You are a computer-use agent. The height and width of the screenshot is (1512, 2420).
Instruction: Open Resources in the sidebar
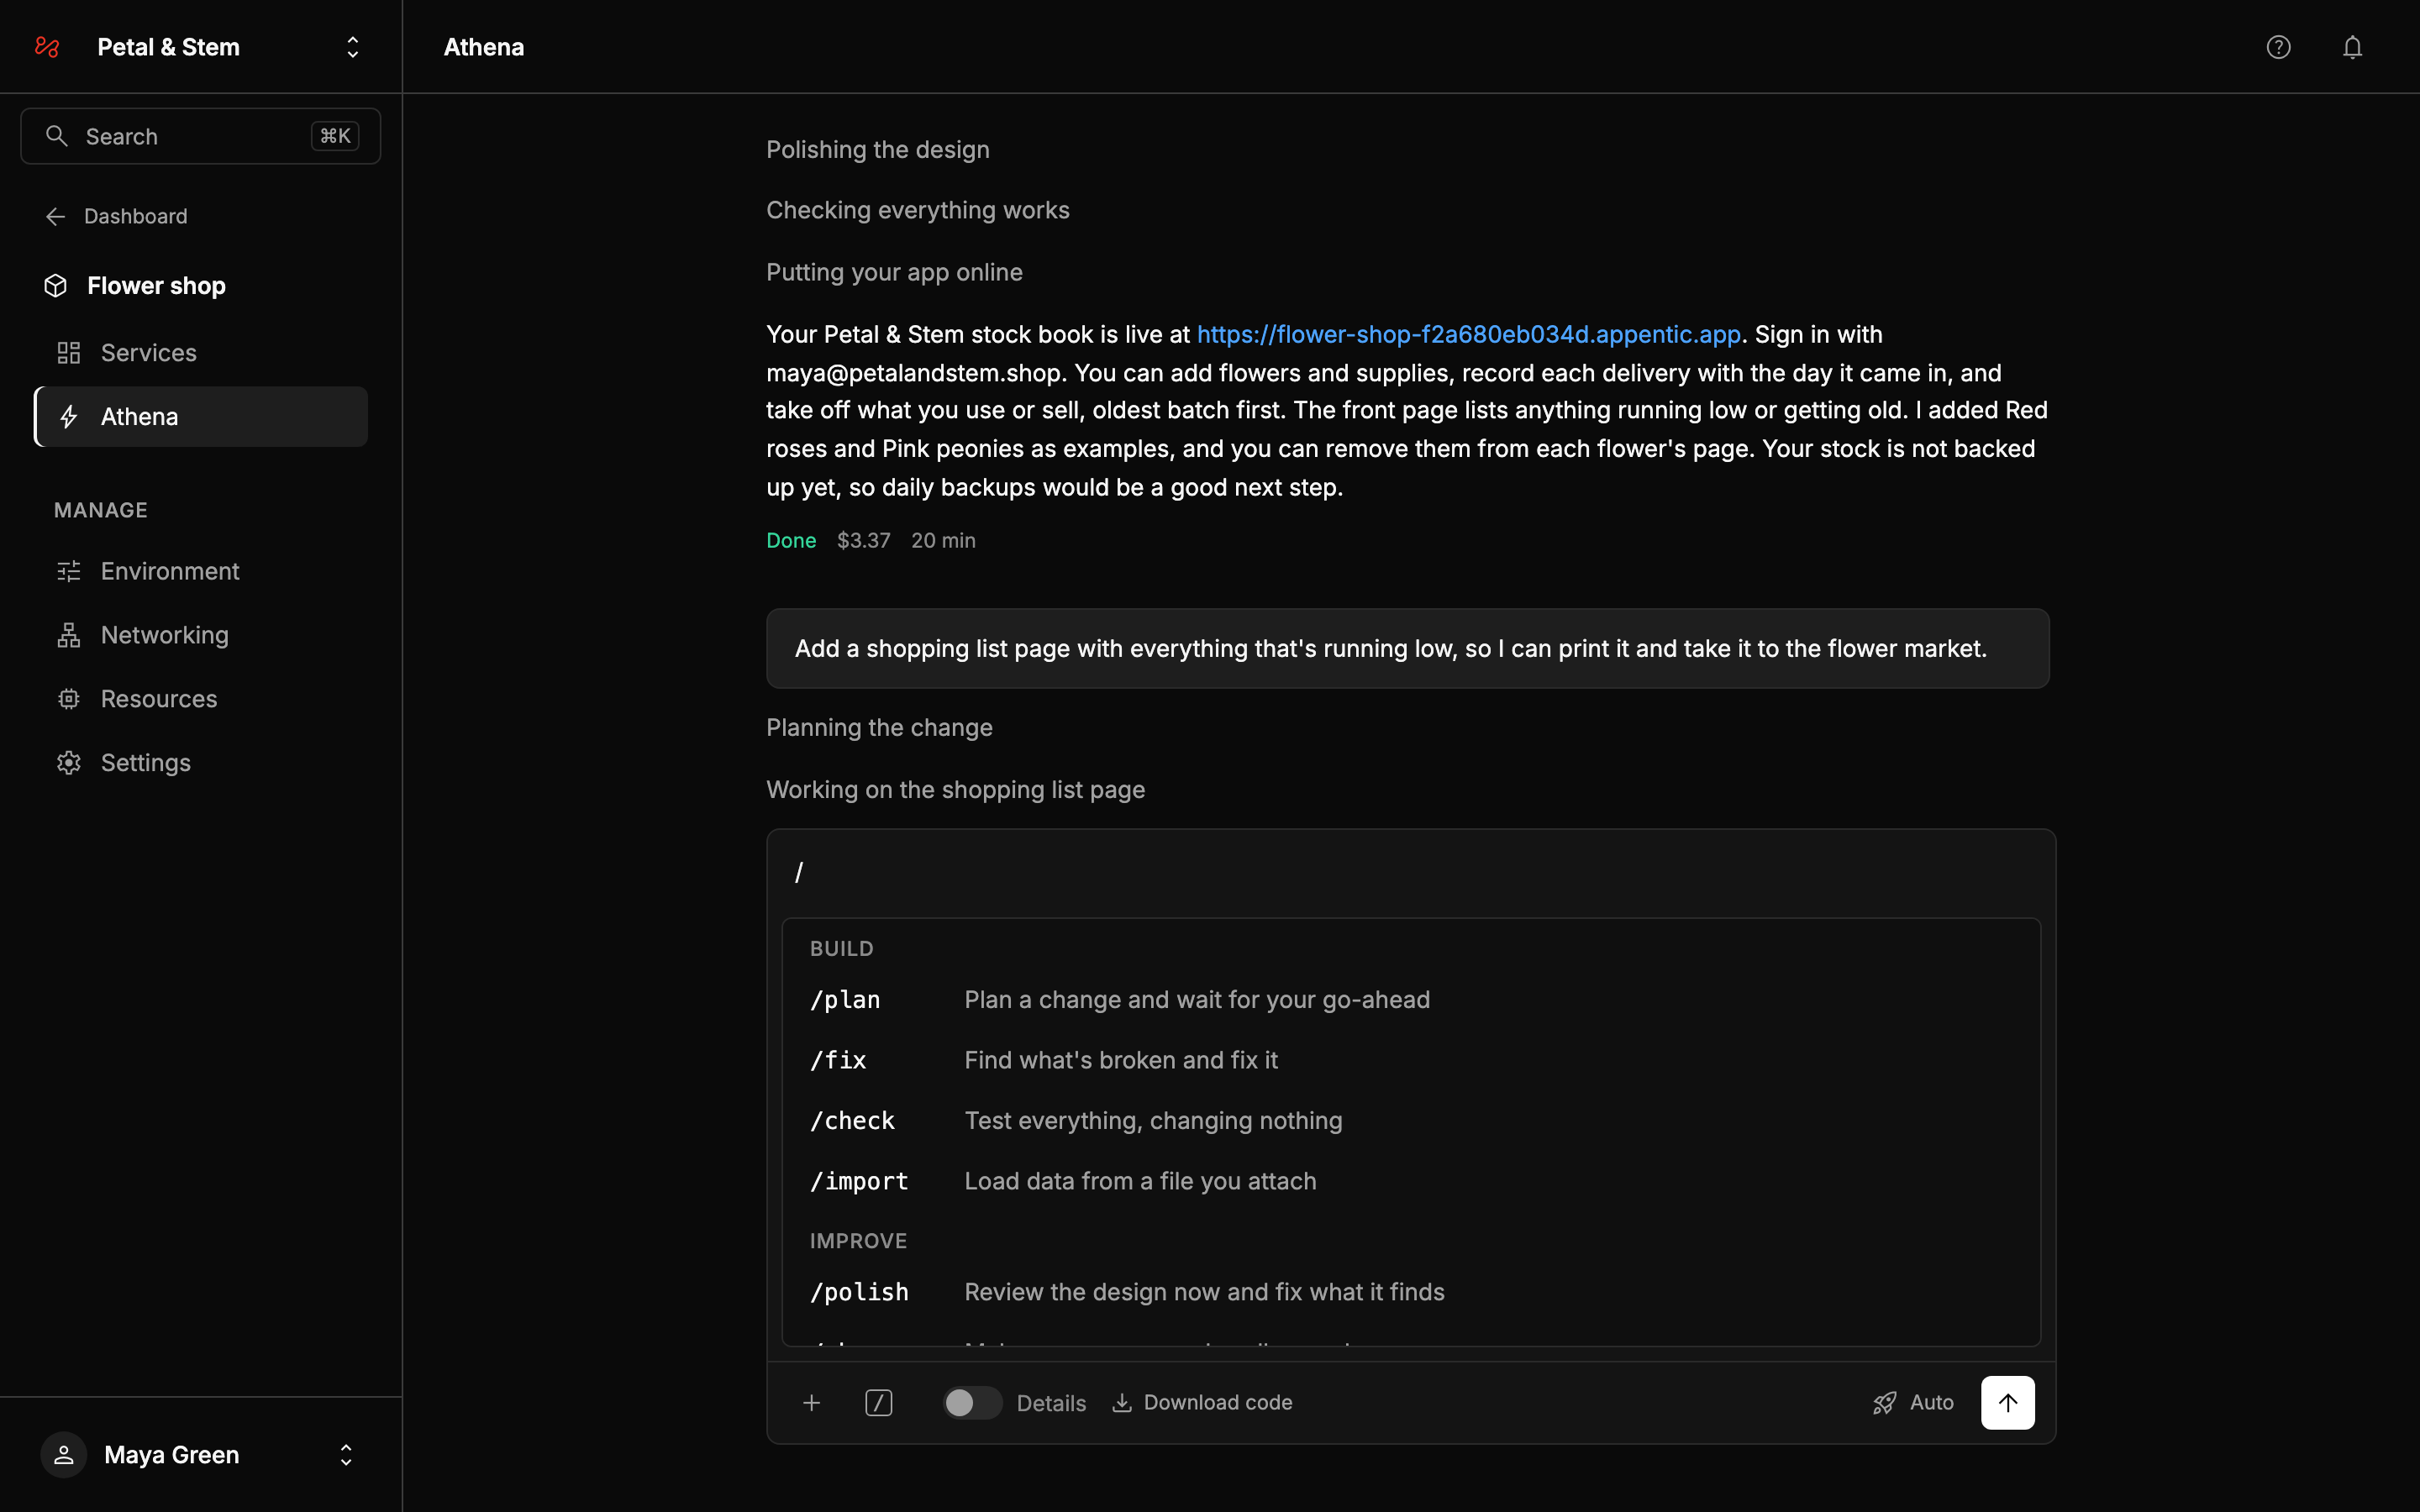click(x=201, y=699)
